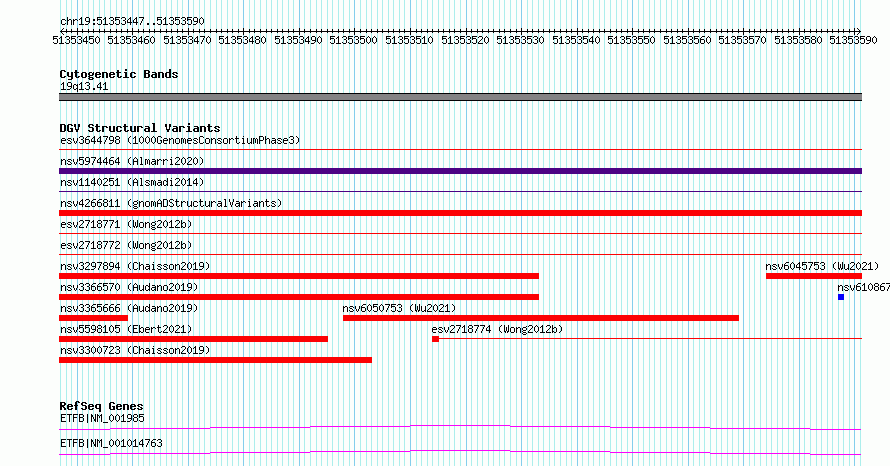Select ruler position 51353450
This screenshot has height=466, width=890.
pyautogui.click(x=76, y=40)
